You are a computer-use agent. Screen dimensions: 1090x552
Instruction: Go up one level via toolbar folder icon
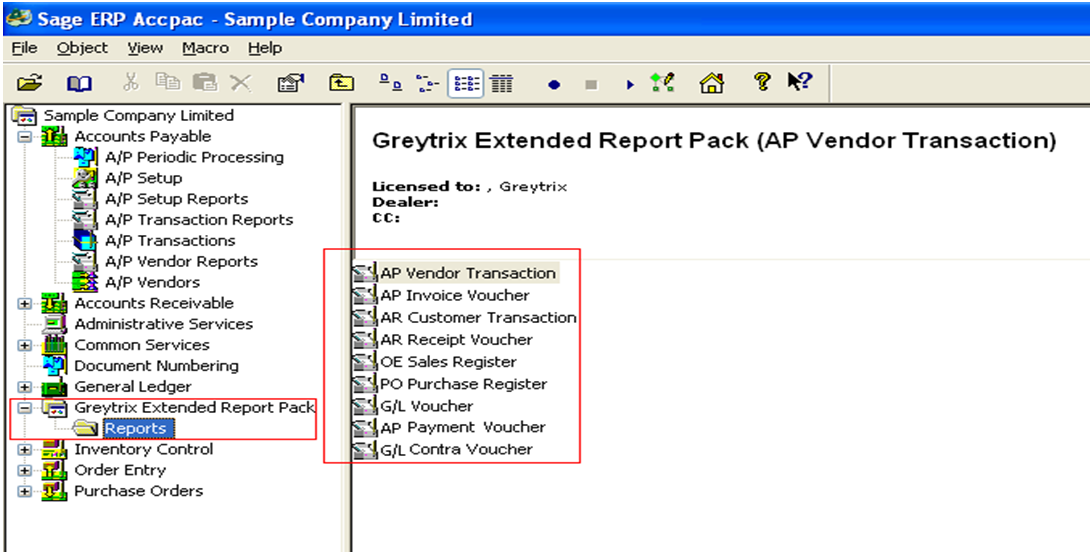coord(341,83)
